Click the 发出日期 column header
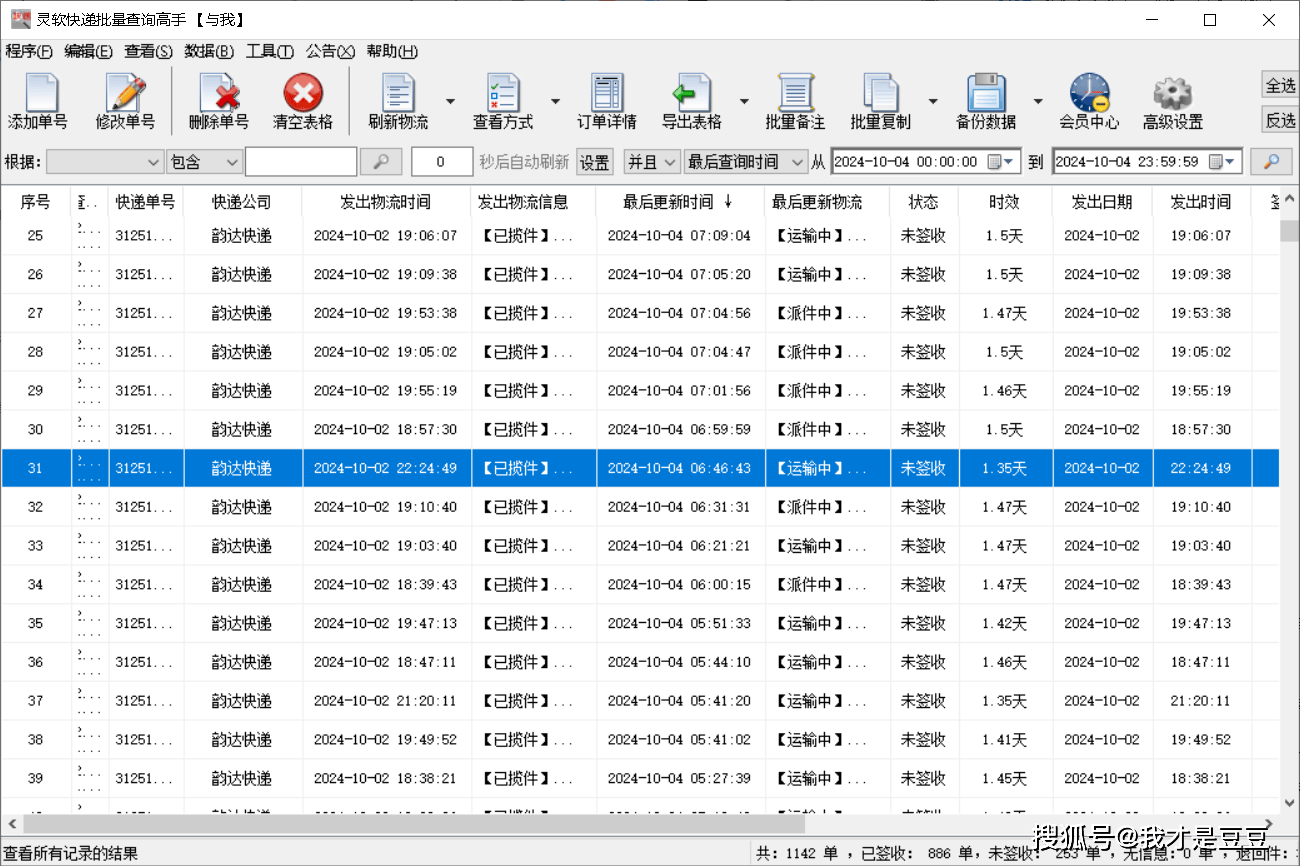Screen dimensions: 1300x866 1102,202
